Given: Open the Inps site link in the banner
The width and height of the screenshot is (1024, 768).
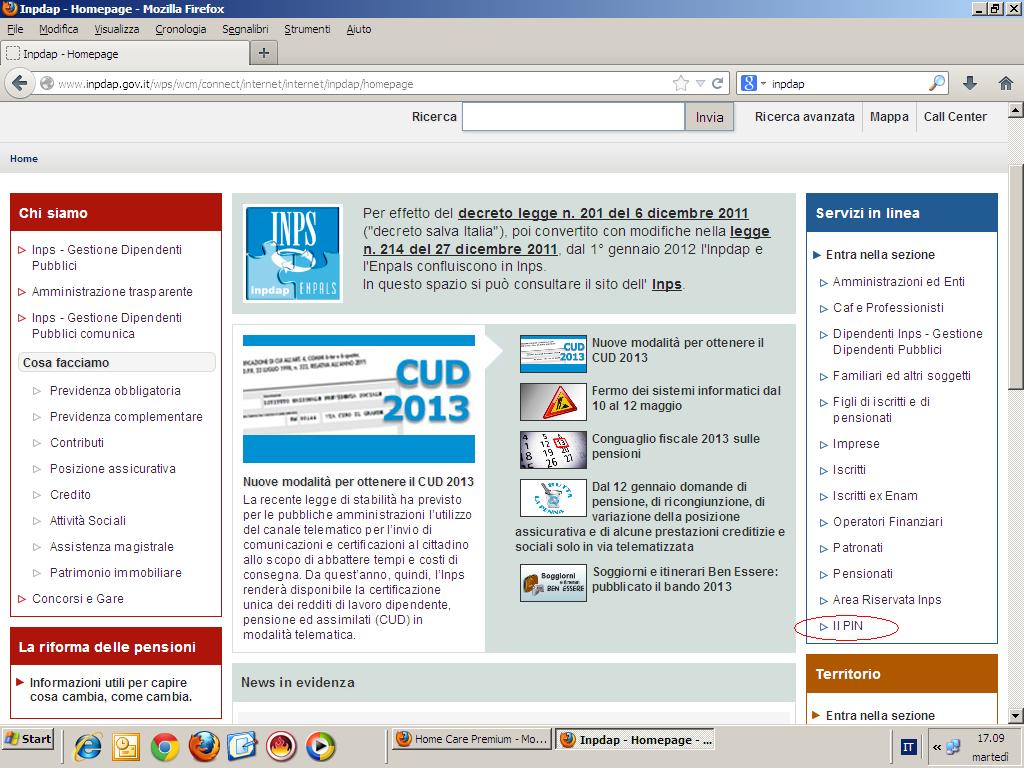Looking at the screenshot, I should 667,284.
